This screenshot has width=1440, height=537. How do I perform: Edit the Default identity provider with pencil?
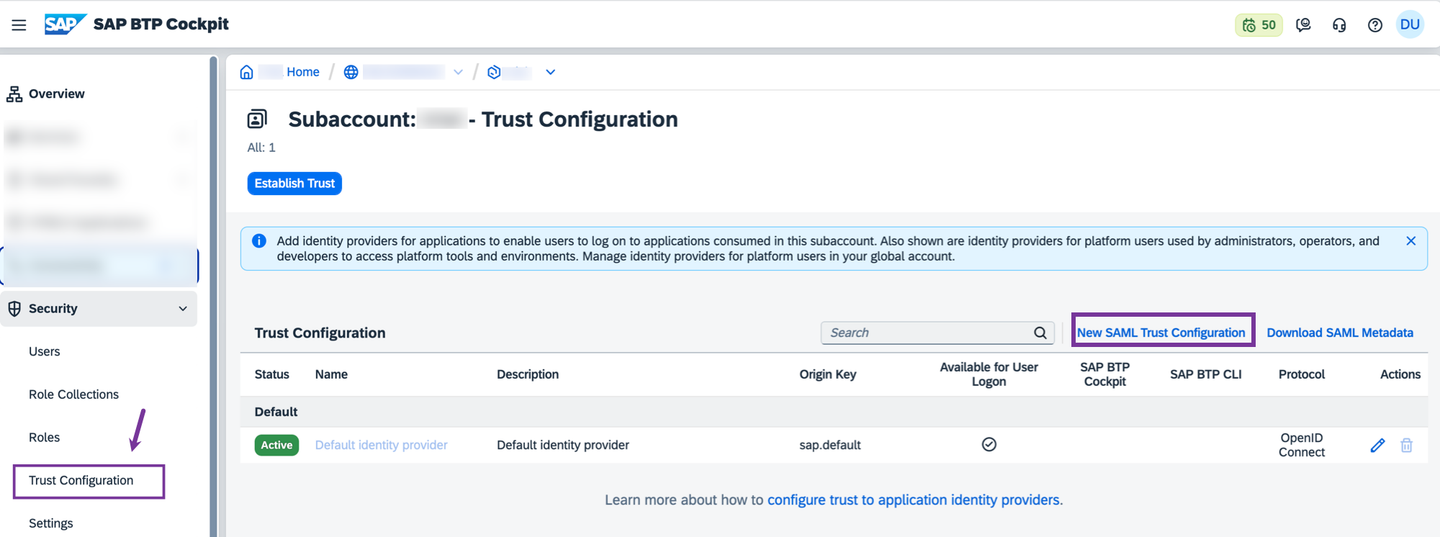(1378, 445)
